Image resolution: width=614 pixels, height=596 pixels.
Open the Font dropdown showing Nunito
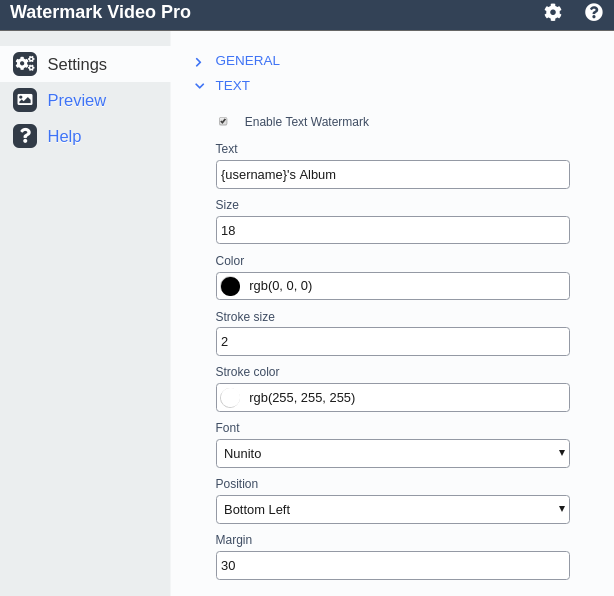pos(392,453)
